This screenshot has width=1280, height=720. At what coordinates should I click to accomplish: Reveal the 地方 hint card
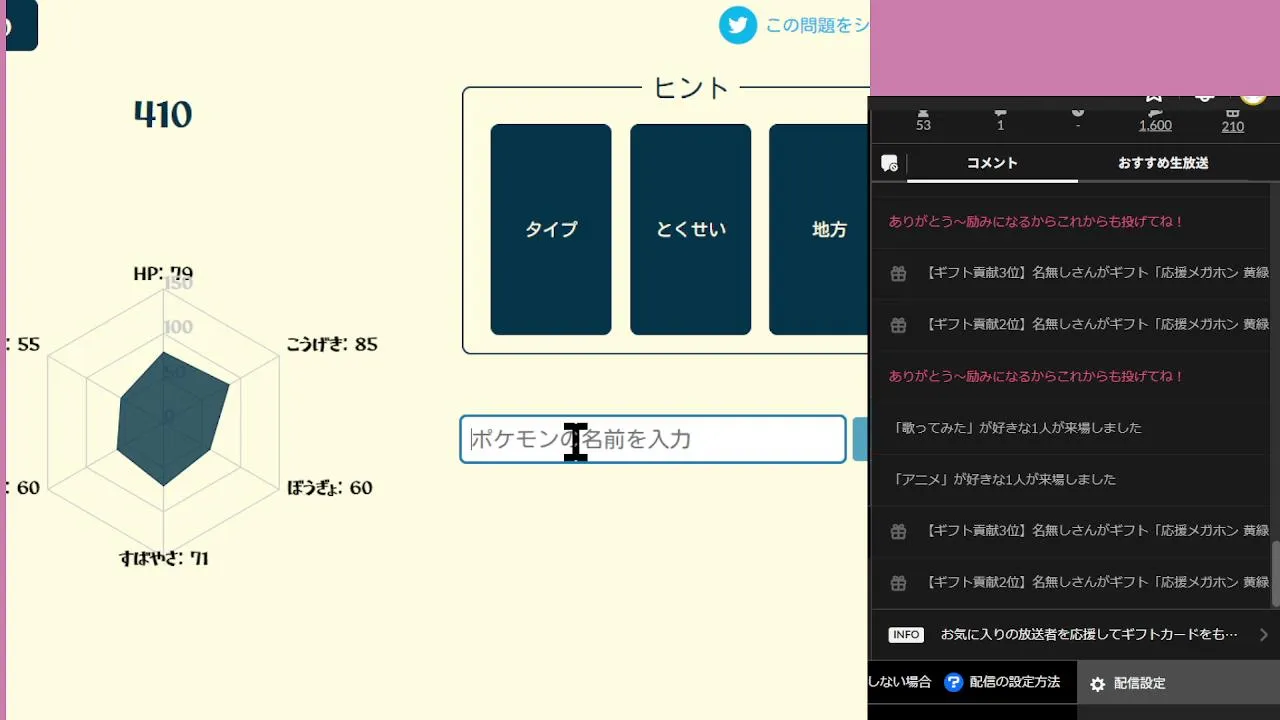[x=820, y=229]
